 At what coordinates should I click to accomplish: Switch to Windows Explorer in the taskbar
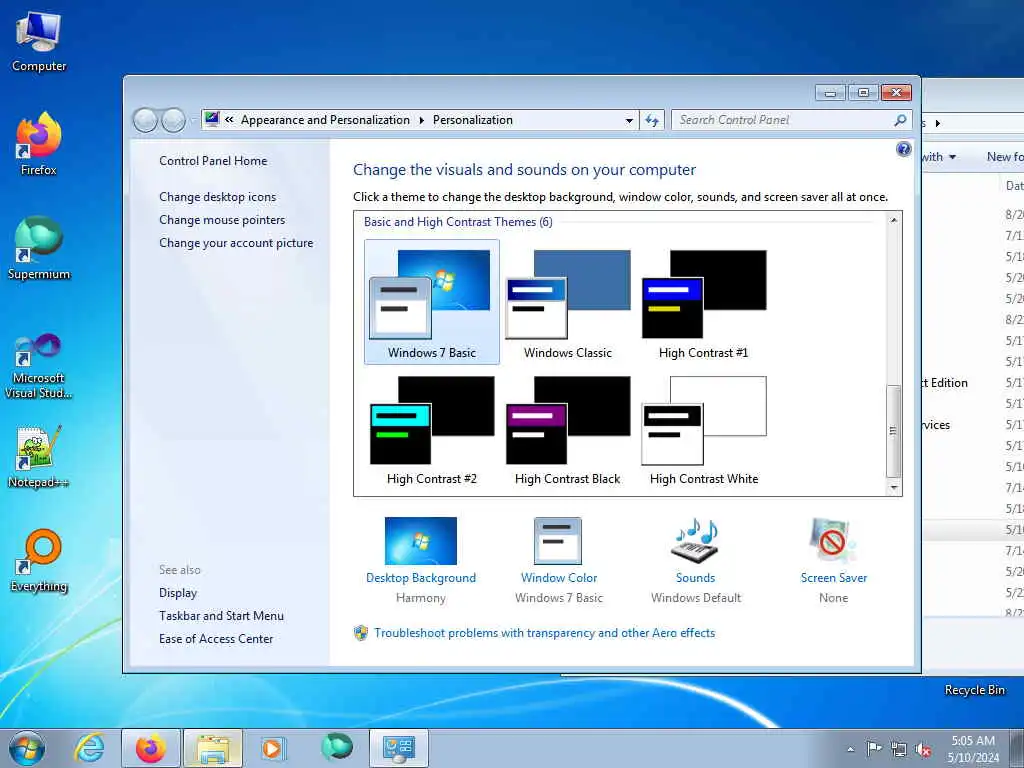point(213,748)
